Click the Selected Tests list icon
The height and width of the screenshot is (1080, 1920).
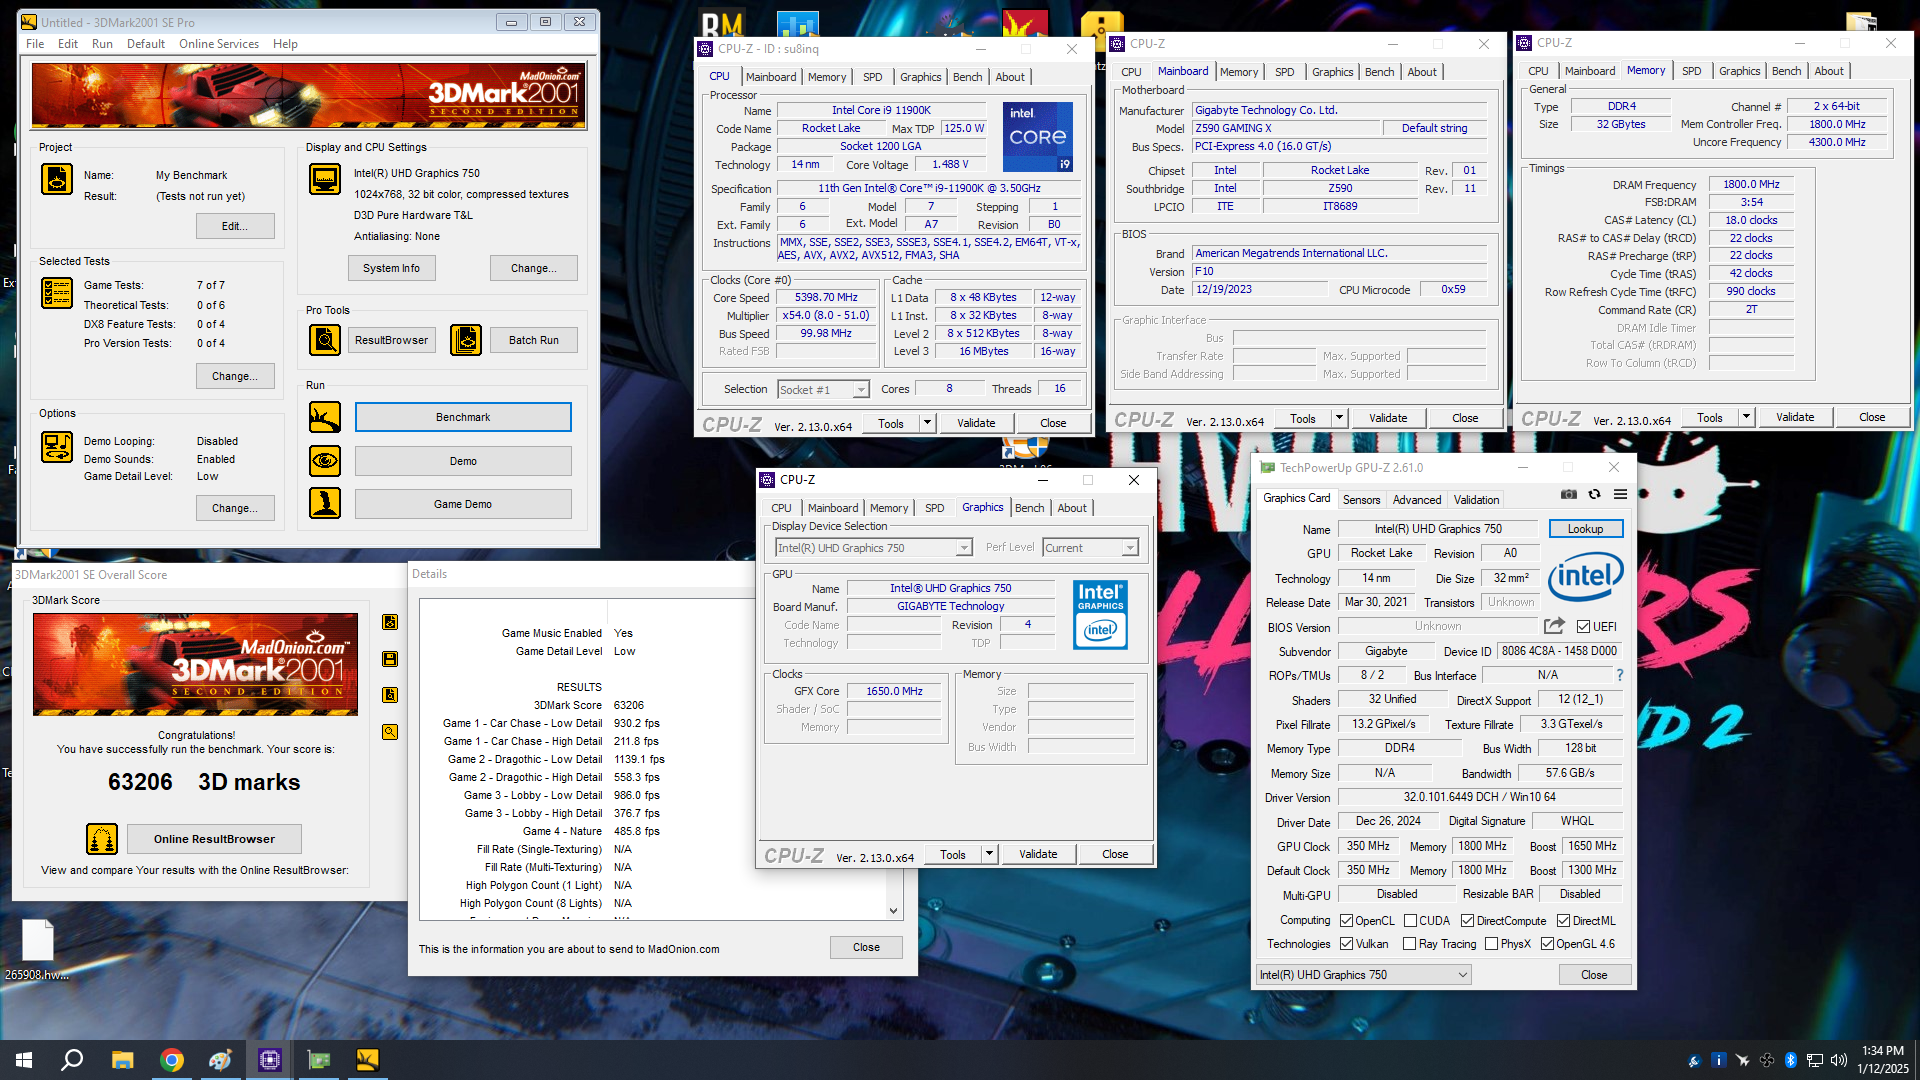(57, 293)
